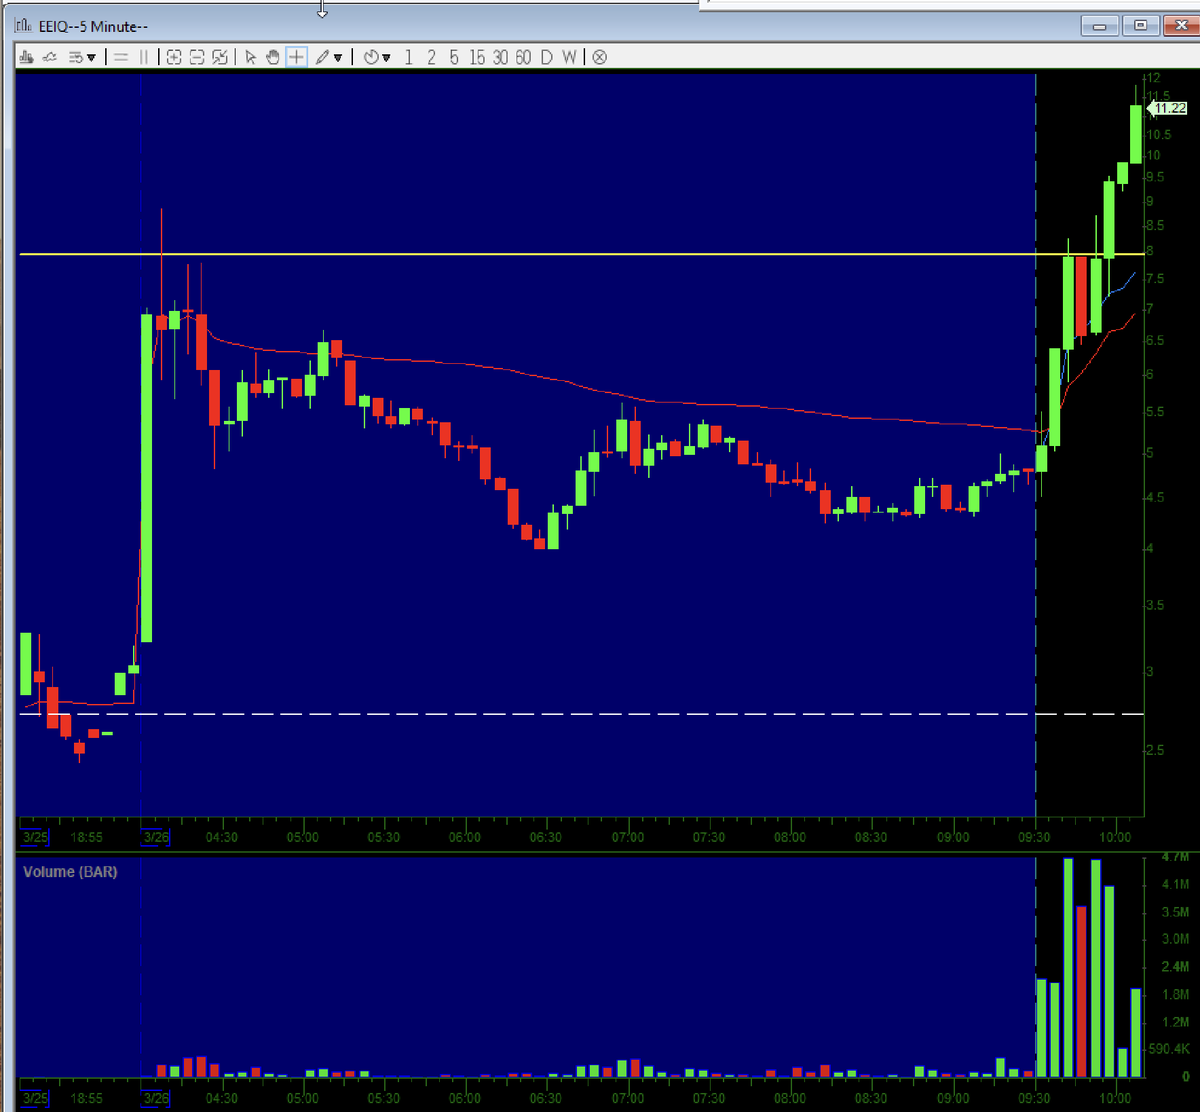Image resolution: width=1200 pixels, height=1112 pixels.
Task: Click the 3/26 date marker on volume axis
Action: [155, 1097]
